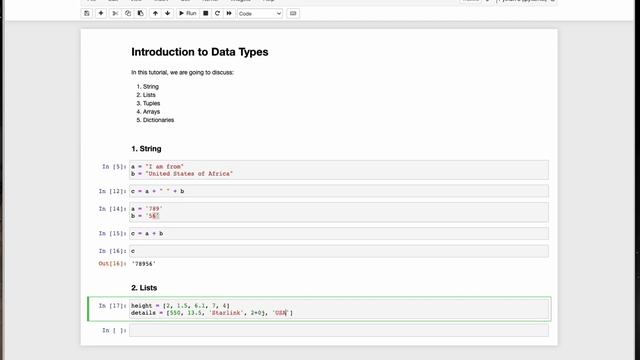Click the In [5] prompt label
The height and width of the screenshot is (360, 640).
tap(114, 167)
